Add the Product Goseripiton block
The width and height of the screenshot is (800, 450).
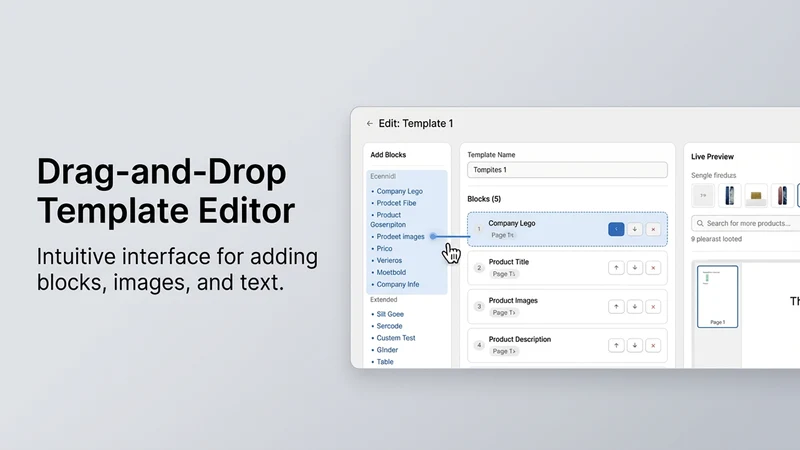click(388, 220)
